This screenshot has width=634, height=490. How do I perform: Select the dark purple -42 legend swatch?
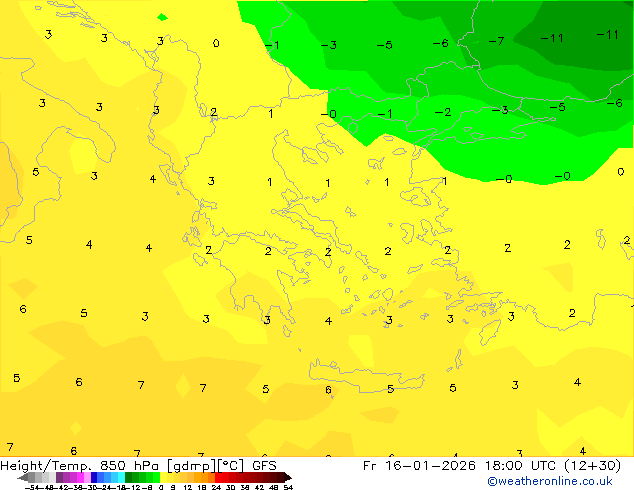59,477
